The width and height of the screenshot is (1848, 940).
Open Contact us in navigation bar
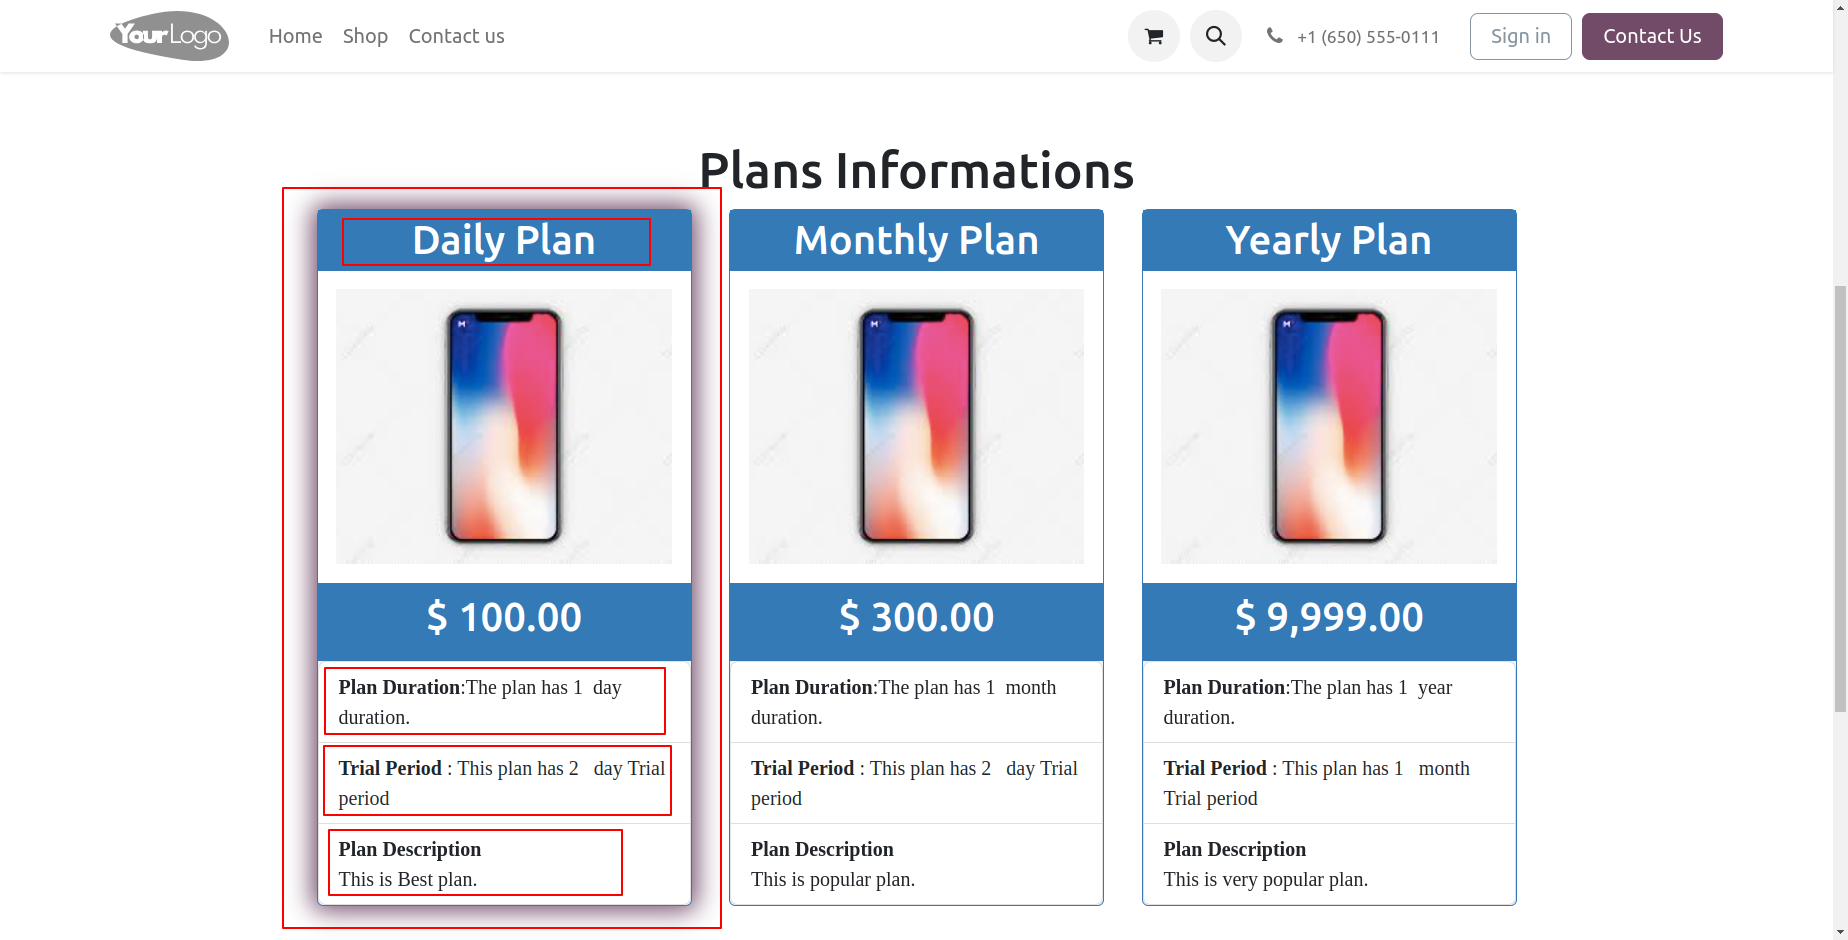[x=456, y=36]
